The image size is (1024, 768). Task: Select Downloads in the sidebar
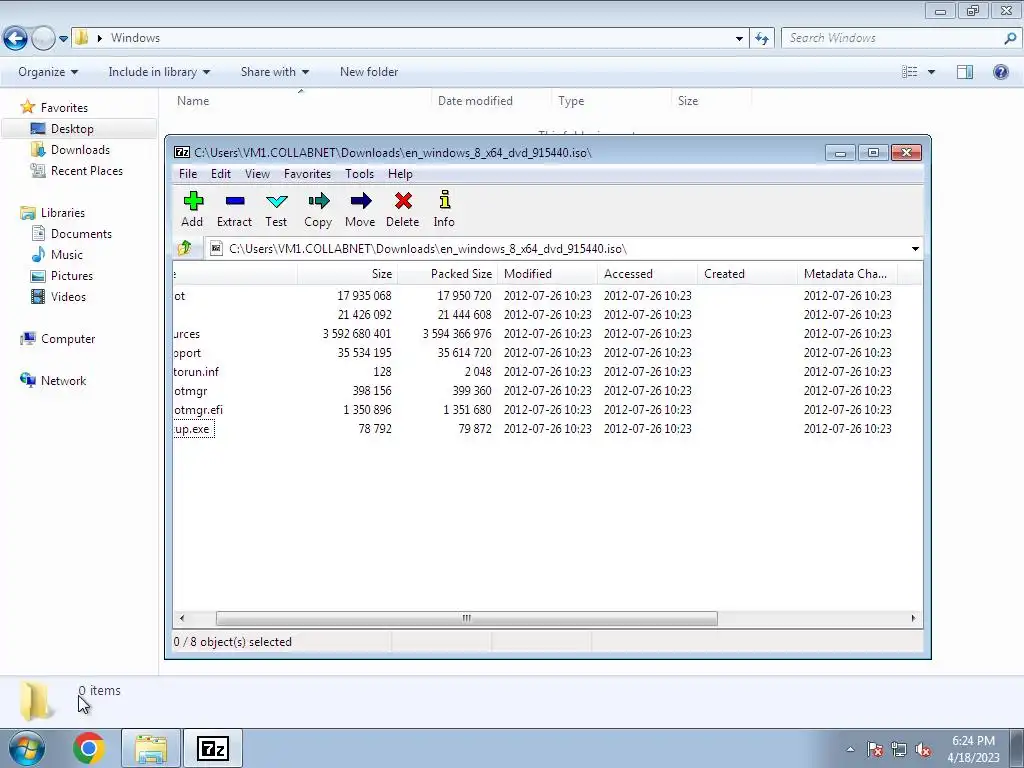tap(80, 150)
